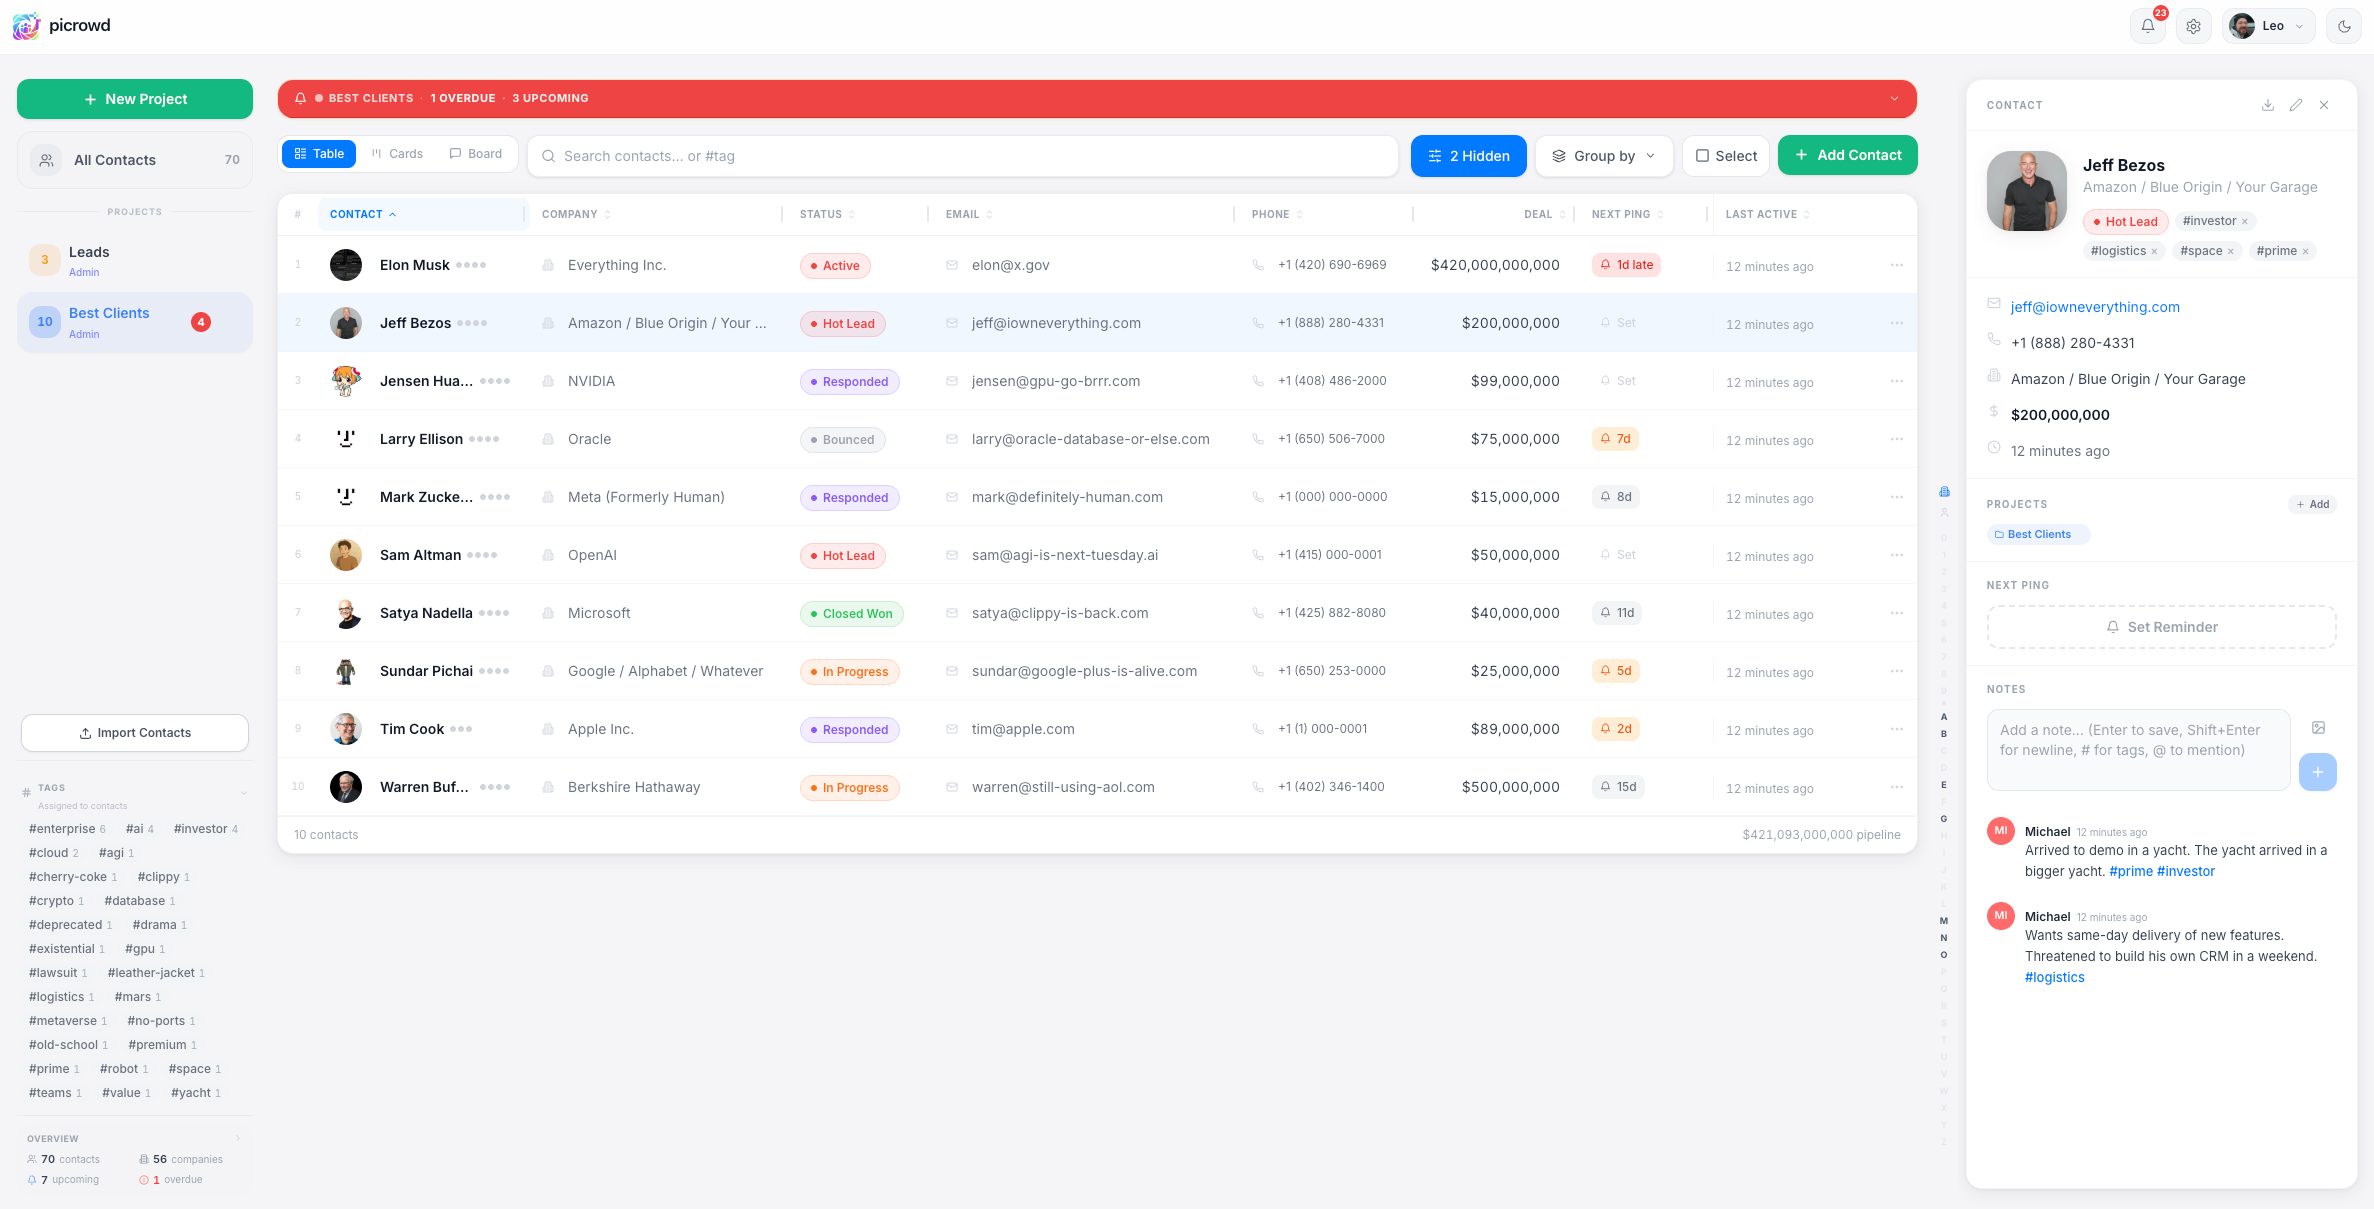Attach image icon next to notes box
Viewport: 2374px width, 1209px height.
pos(2318,728)
